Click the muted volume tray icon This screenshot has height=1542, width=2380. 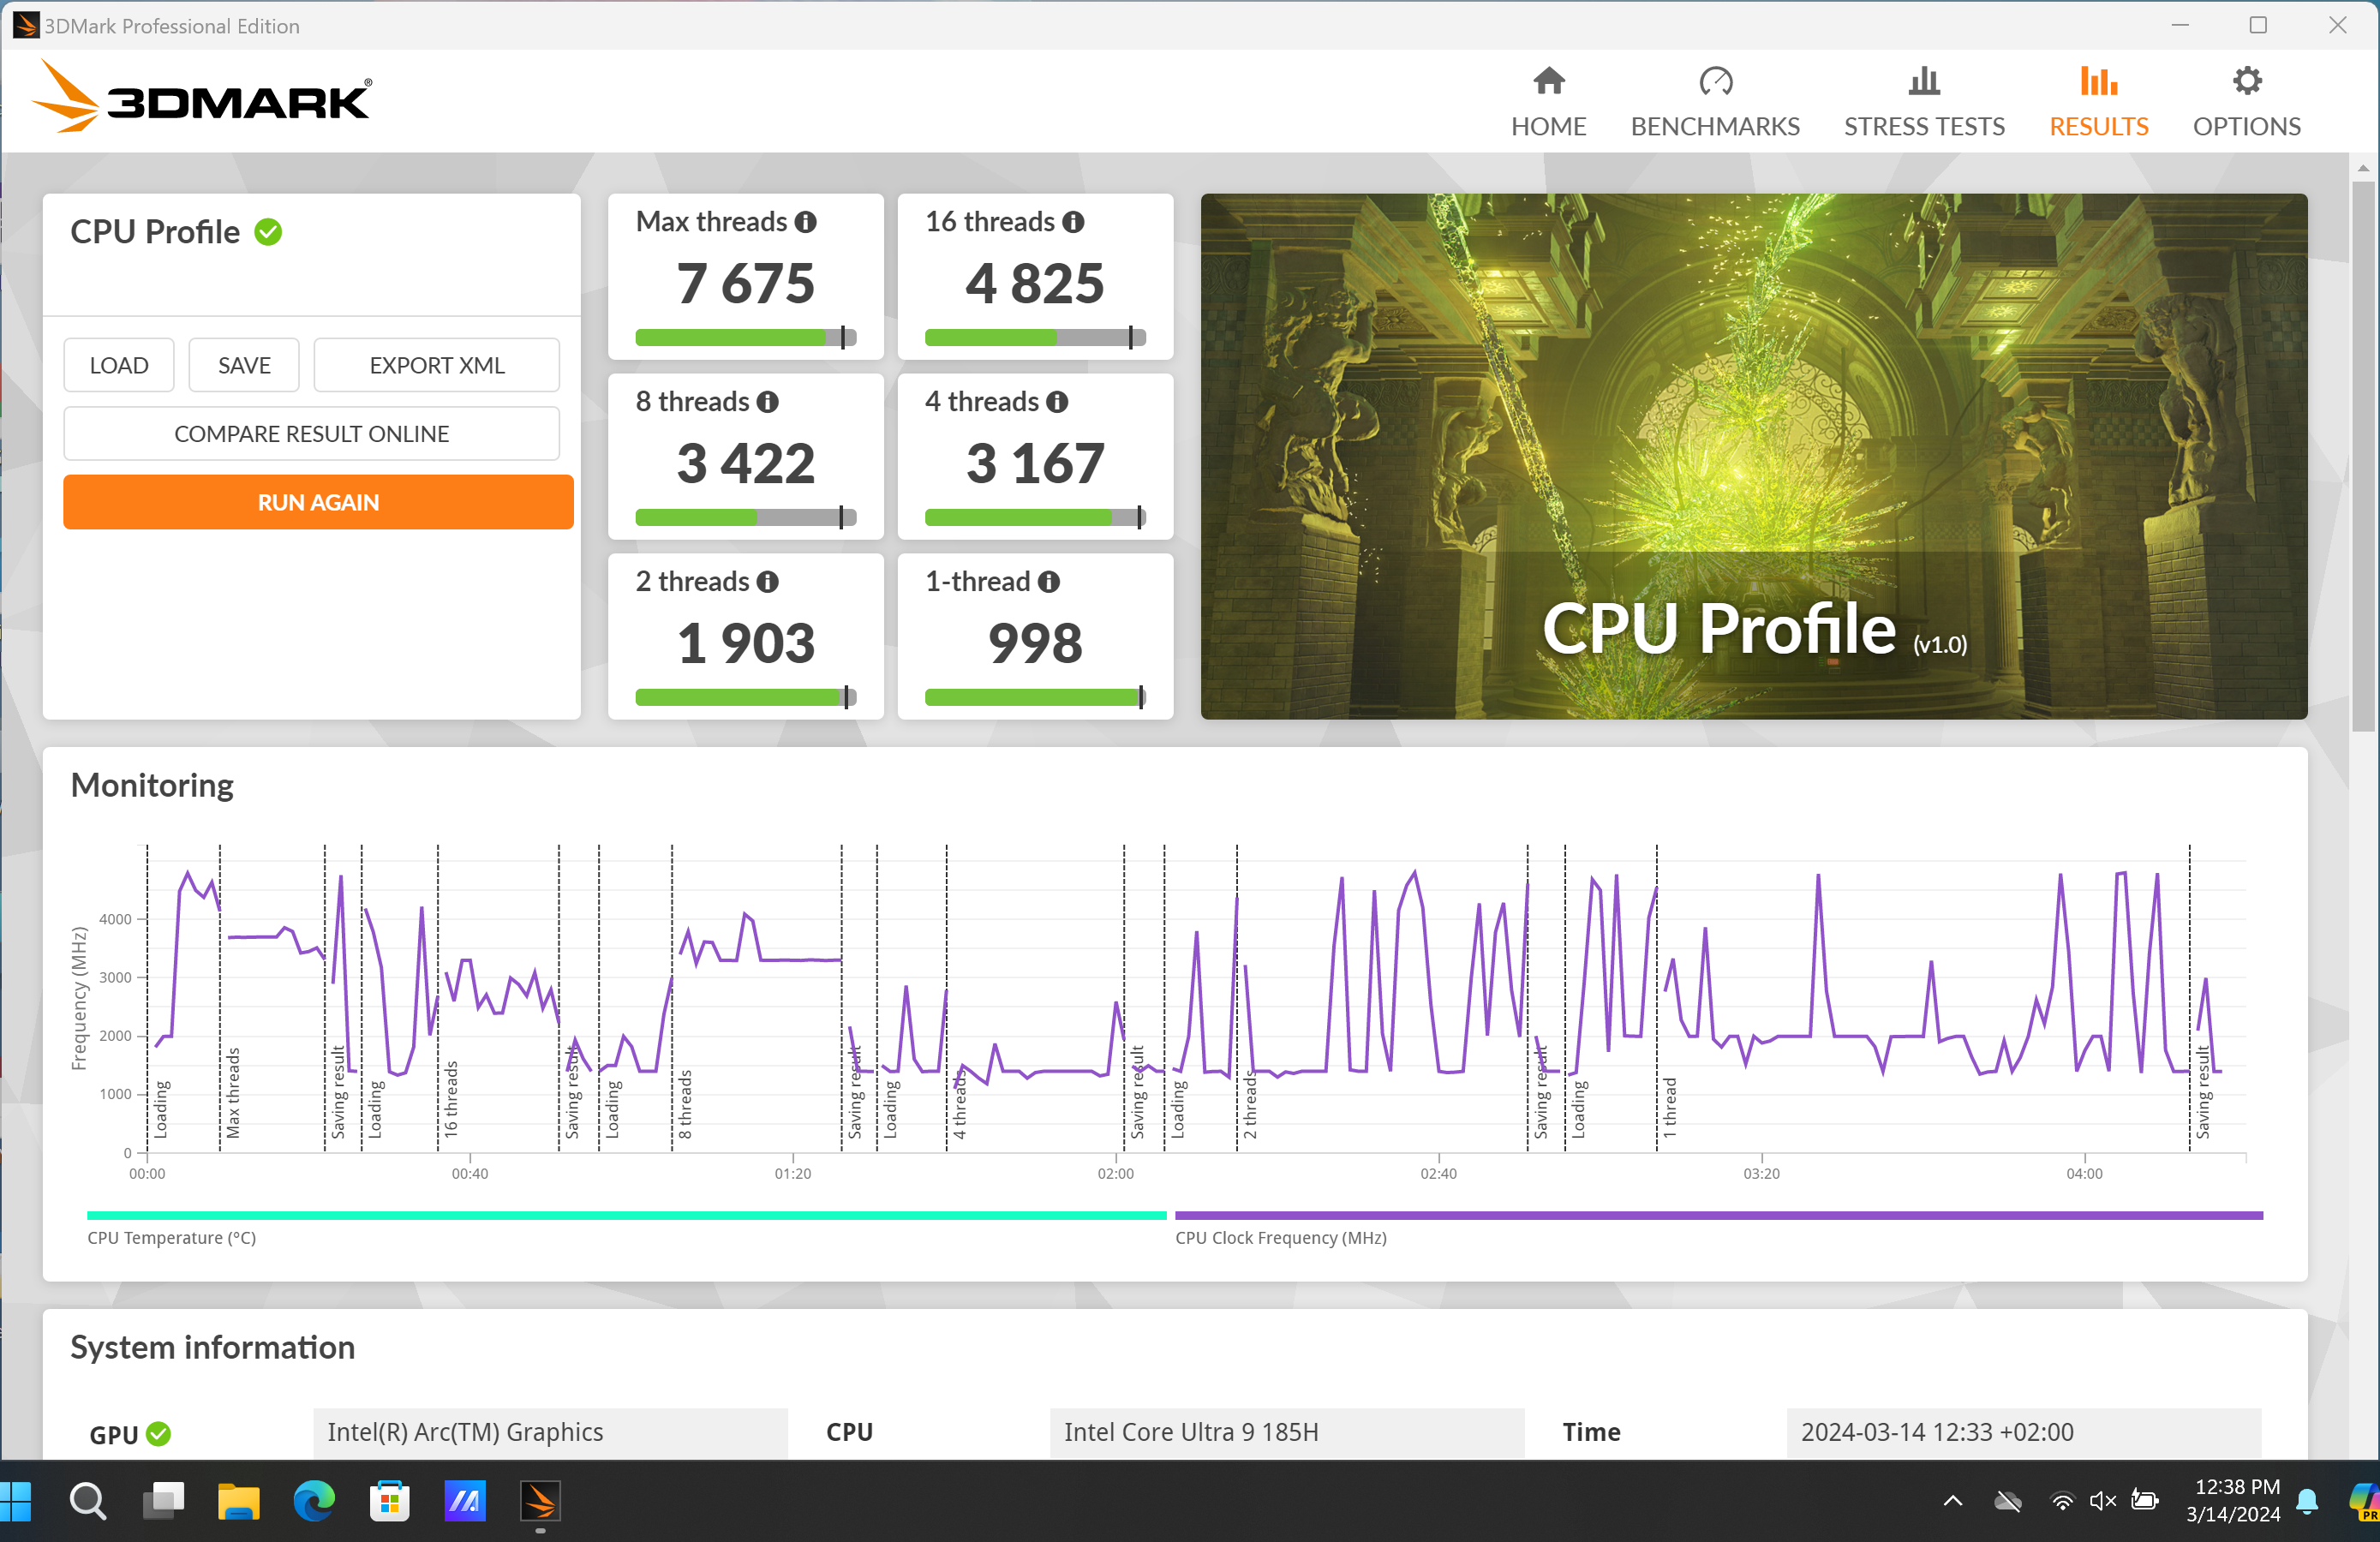2102,1501
